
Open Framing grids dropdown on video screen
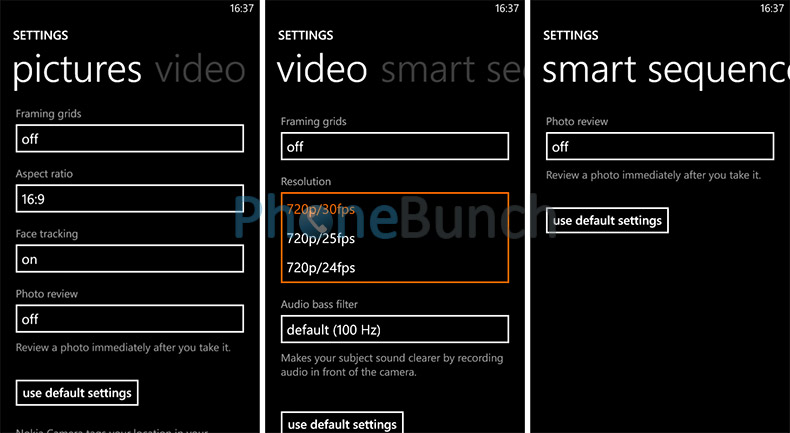tap(394, 147)
